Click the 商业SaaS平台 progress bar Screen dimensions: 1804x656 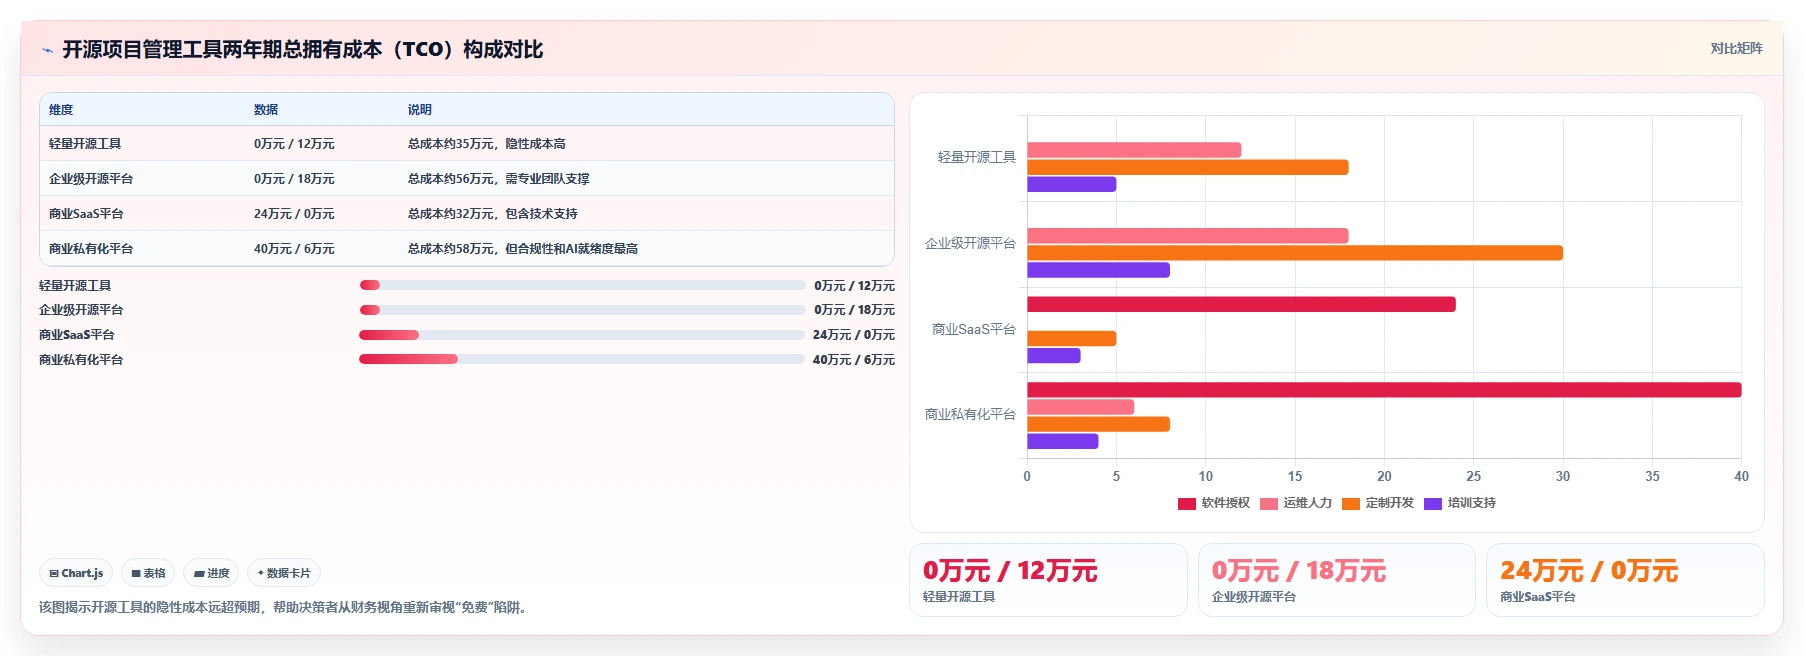point(582,335)
